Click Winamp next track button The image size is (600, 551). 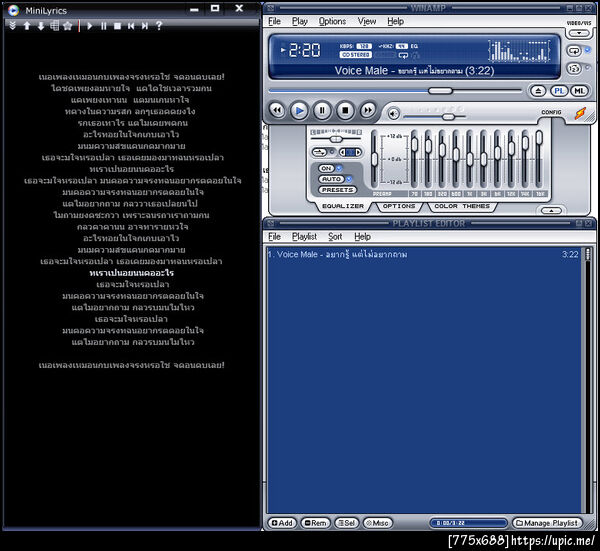[367, 111]
